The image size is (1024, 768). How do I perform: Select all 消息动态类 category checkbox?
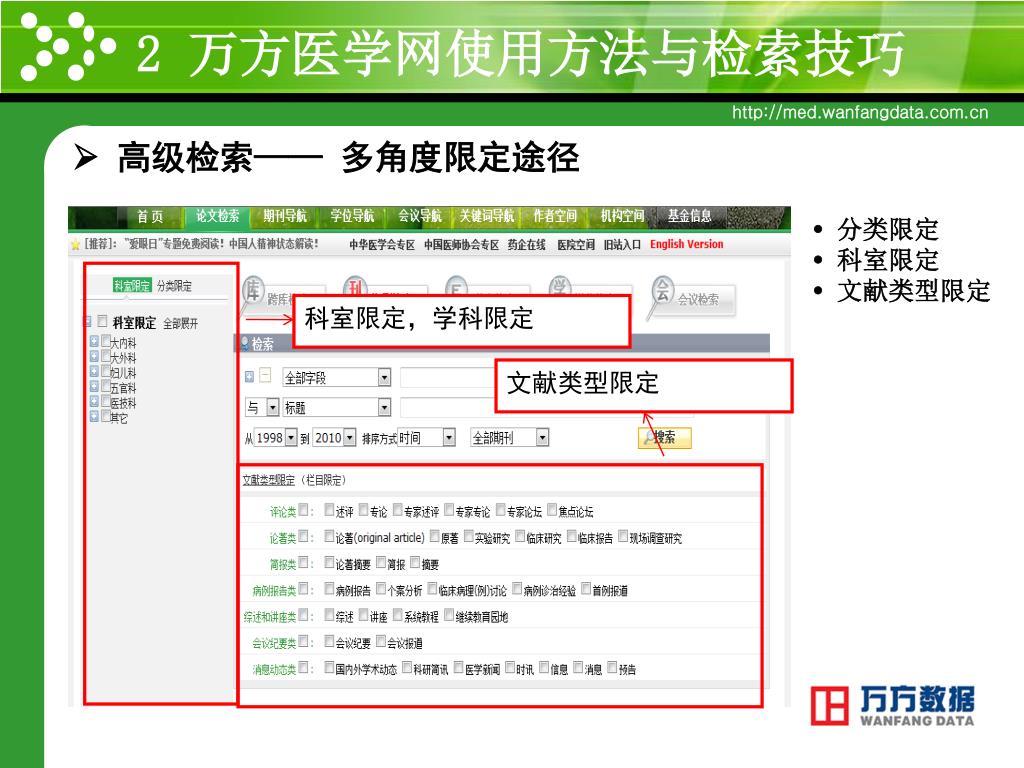[303, 667]
